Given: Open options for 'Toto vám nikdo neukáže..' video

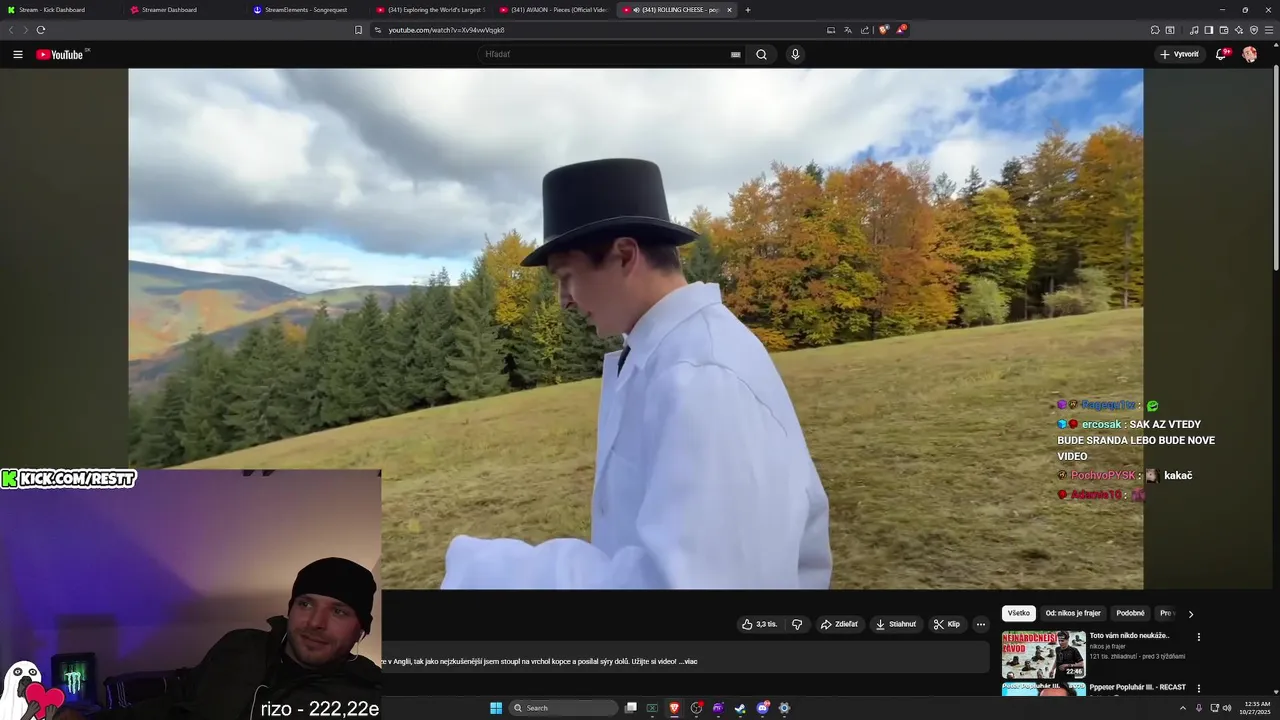Looking at the screenshot, I should tap(1198, 637).
